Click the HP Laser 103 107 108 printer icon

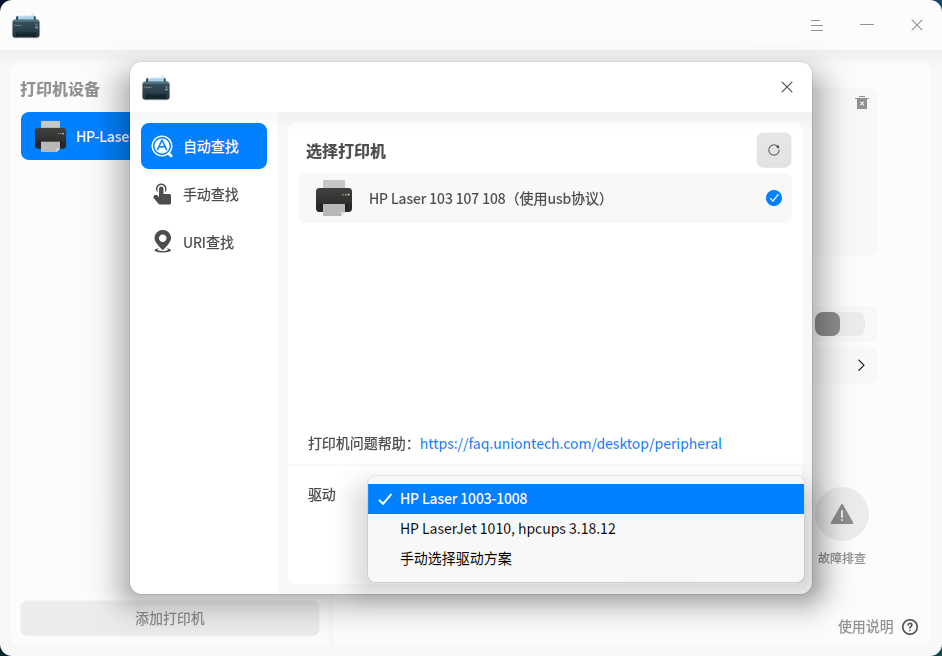click(333, 198)
